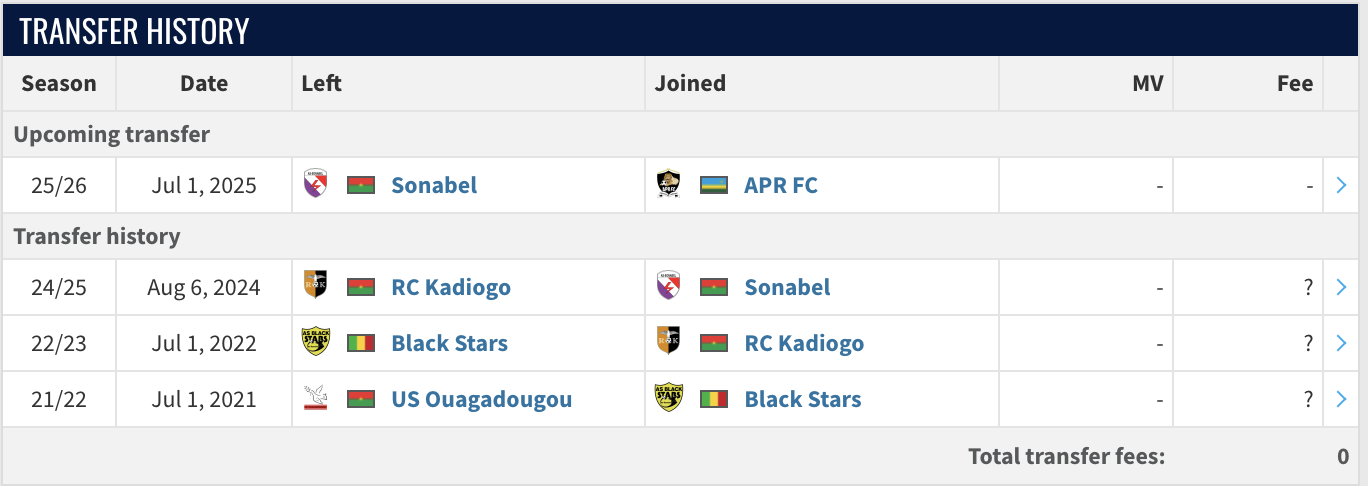Click the Rwanda flag beside APR FC

coord(713,185)
